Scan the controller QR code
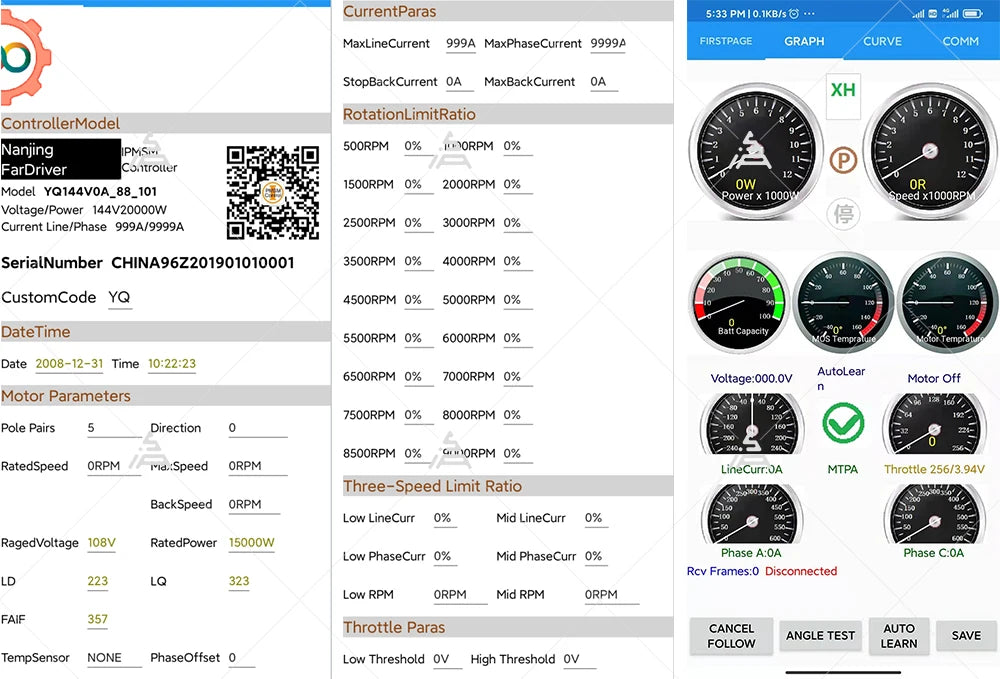The width and height of the screenshot is (1000, 679). point(272,192)
